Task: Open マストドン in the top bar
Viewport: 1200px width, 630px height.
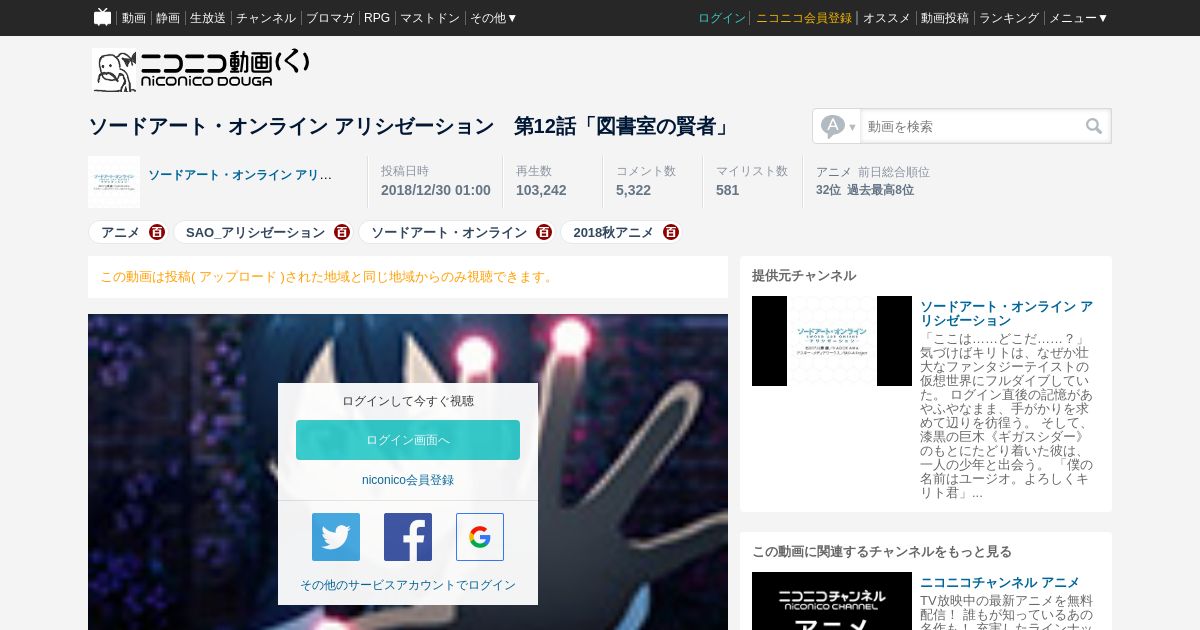Action: pos(430,18)
